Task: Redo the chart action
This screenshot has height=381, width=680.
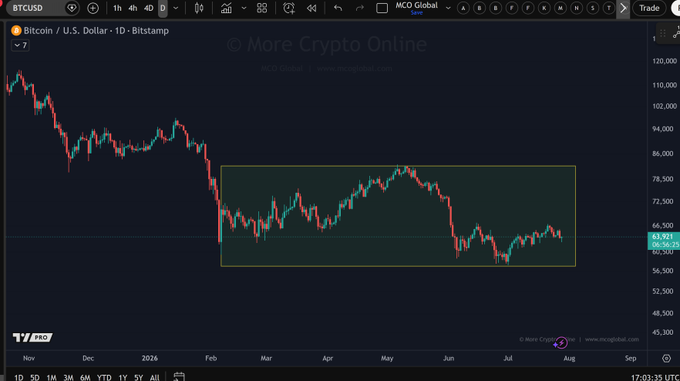Action: [x=360, y=8]
